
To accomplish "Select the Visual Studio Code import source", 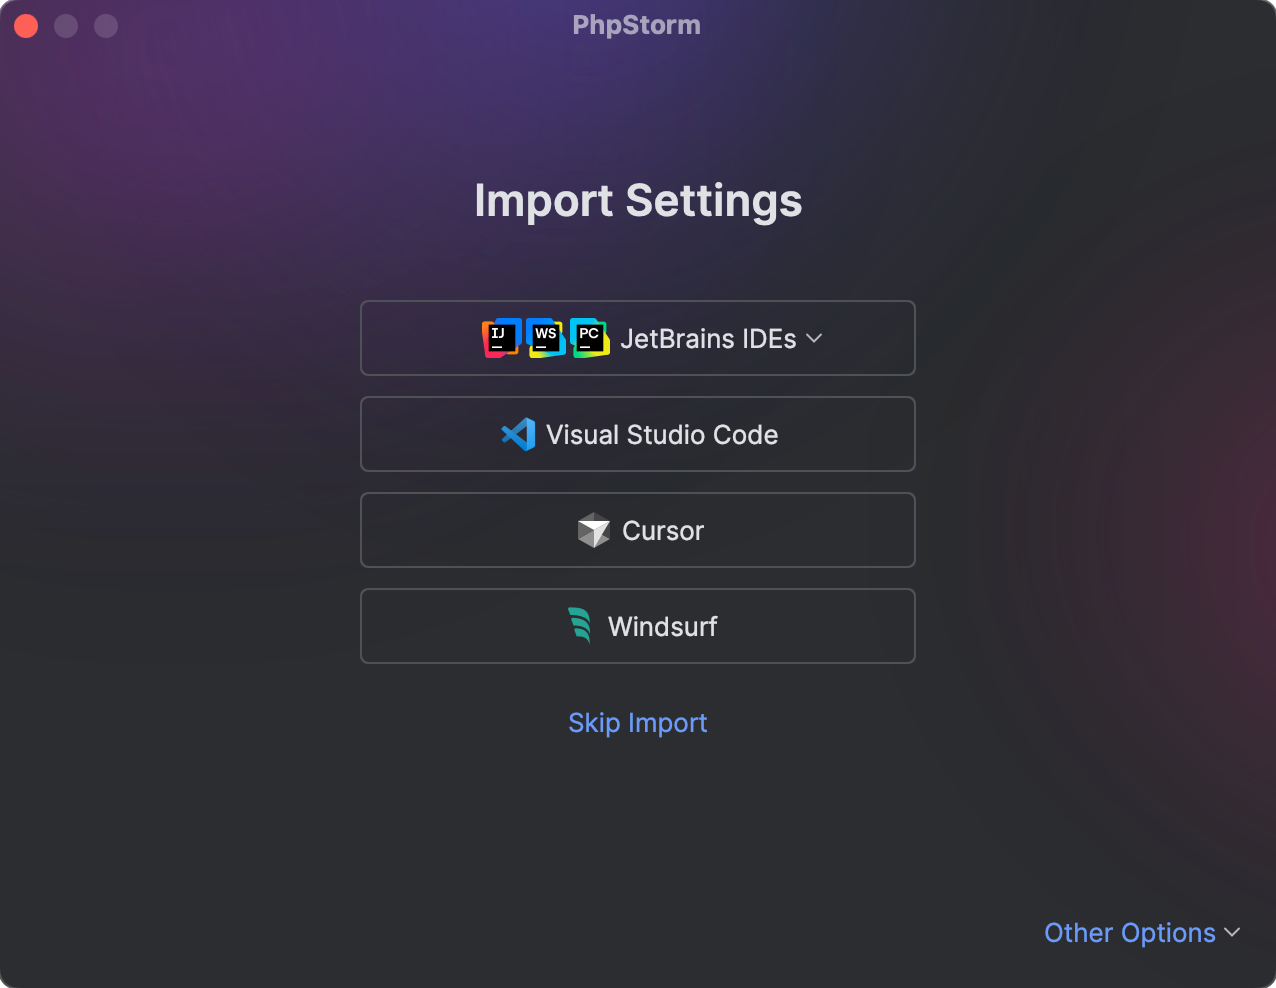I will point(638,434).
